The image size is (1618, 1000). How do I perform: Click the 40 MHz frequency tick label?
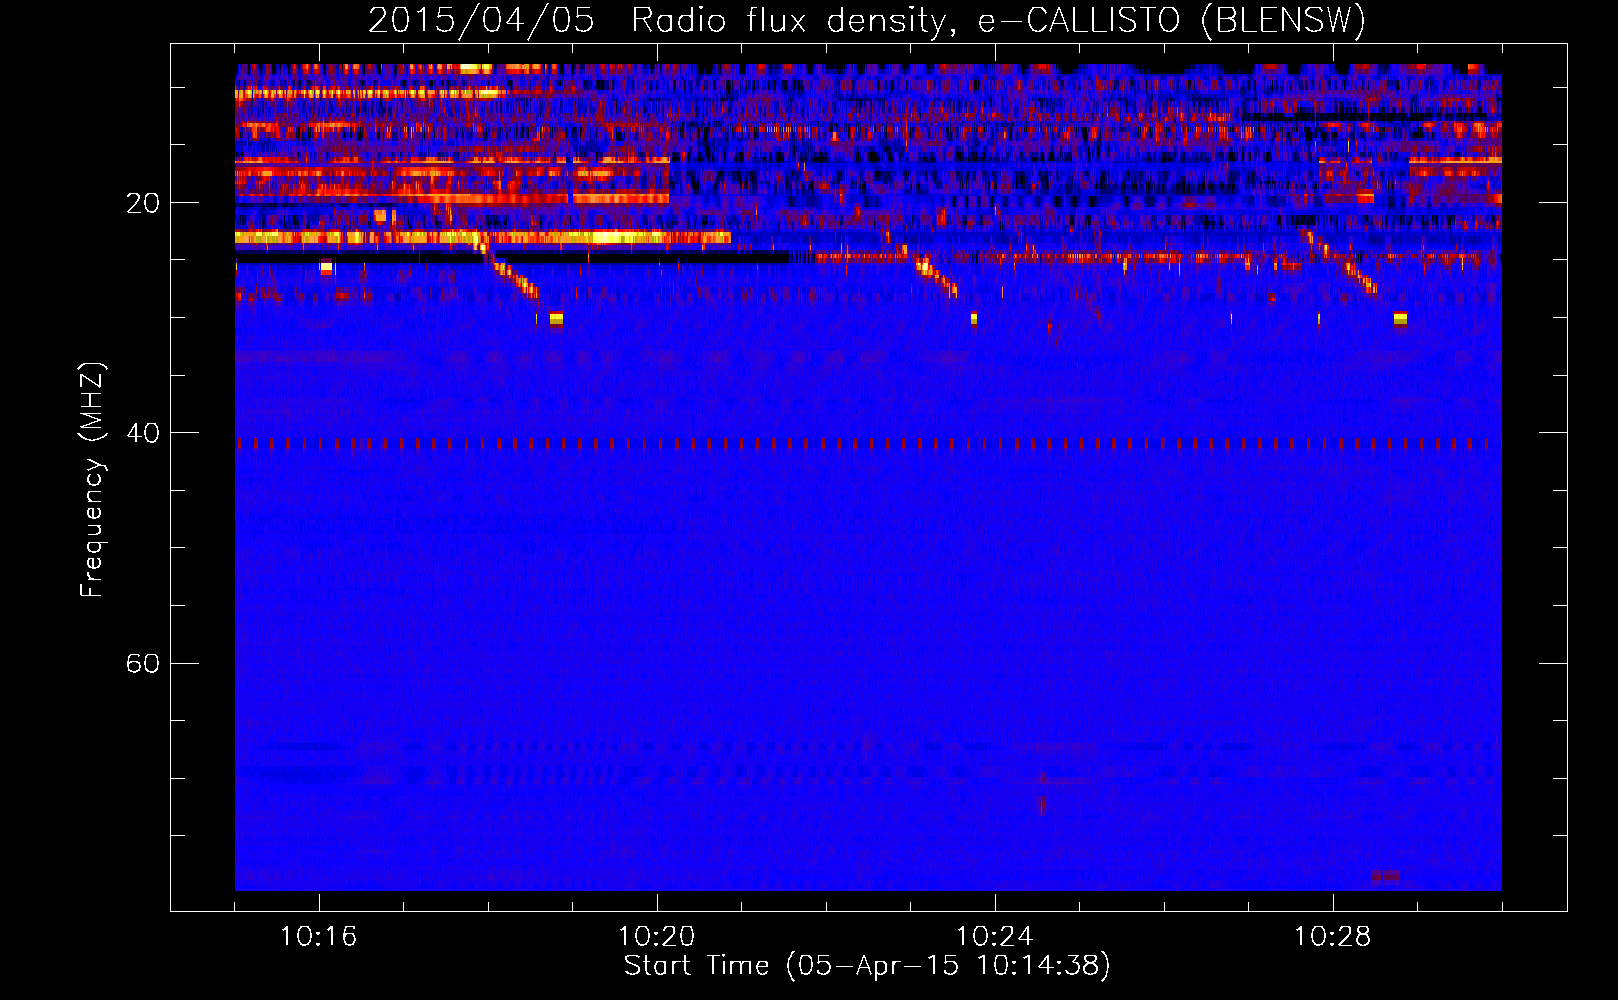[143, 433]
